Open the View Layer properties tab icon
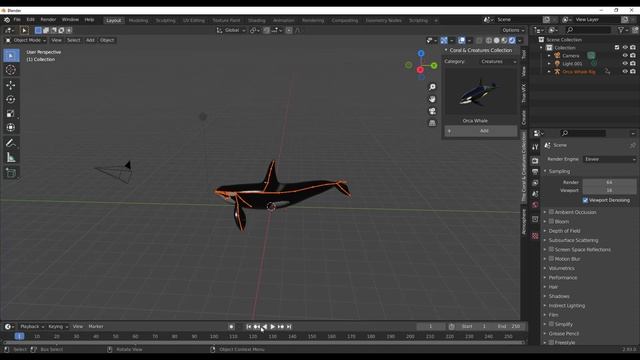This screenshot has height=360, width=640. pos(535,183)
